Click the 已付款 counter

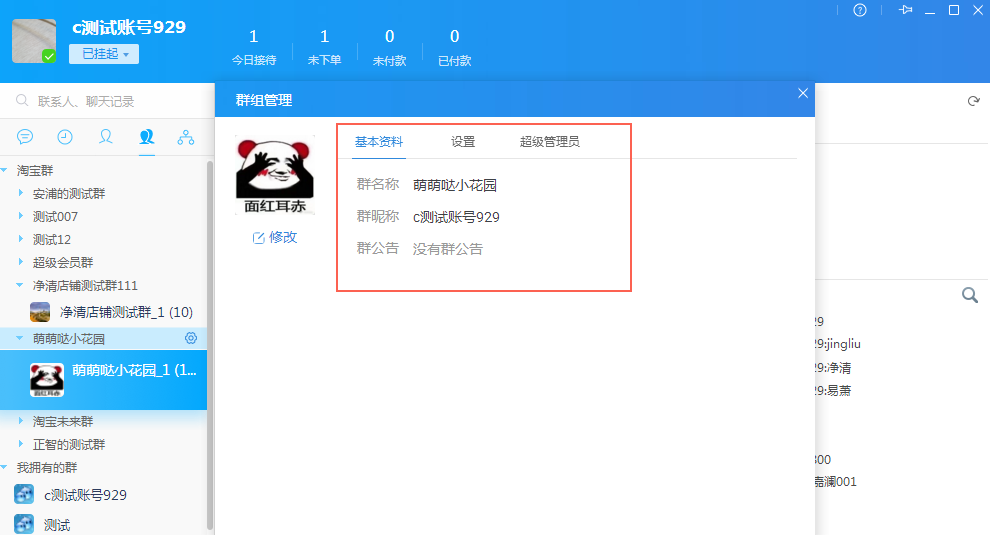[455, 47]
